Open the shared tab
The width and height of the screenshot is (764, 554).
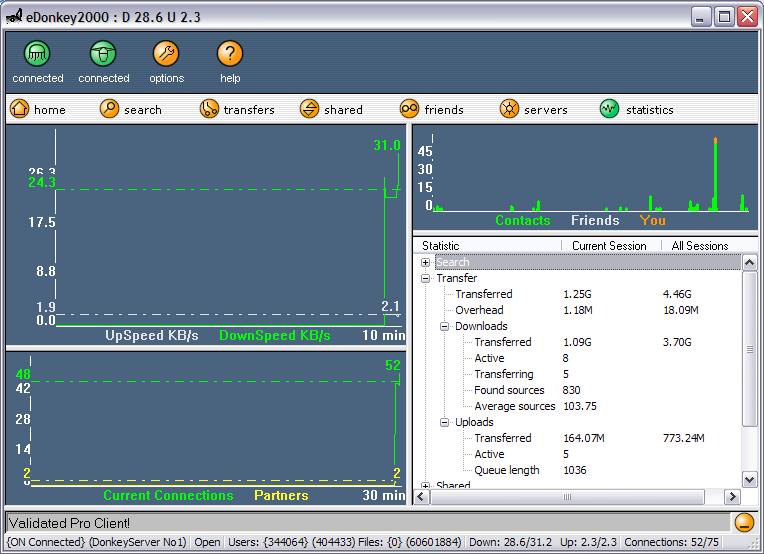coord(331,109)
